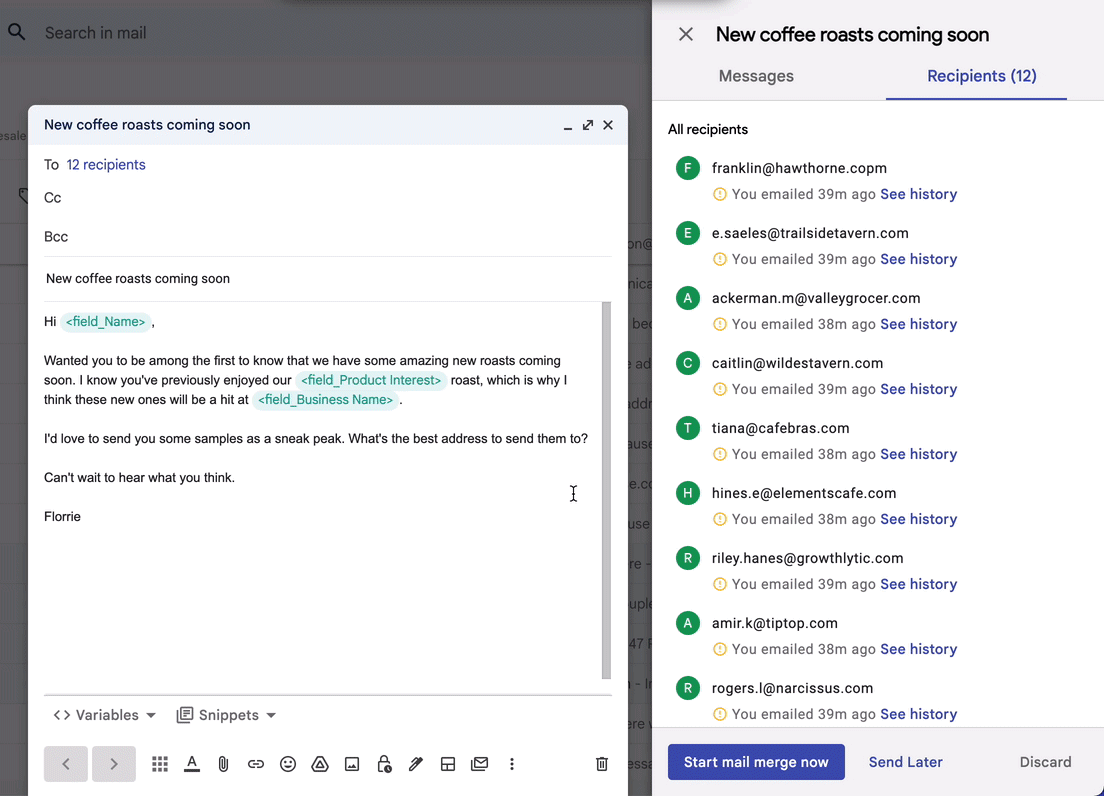Click the Discard button in side panel
Viewport: 1104px width, 796px height.
[x=1046, y=762]
